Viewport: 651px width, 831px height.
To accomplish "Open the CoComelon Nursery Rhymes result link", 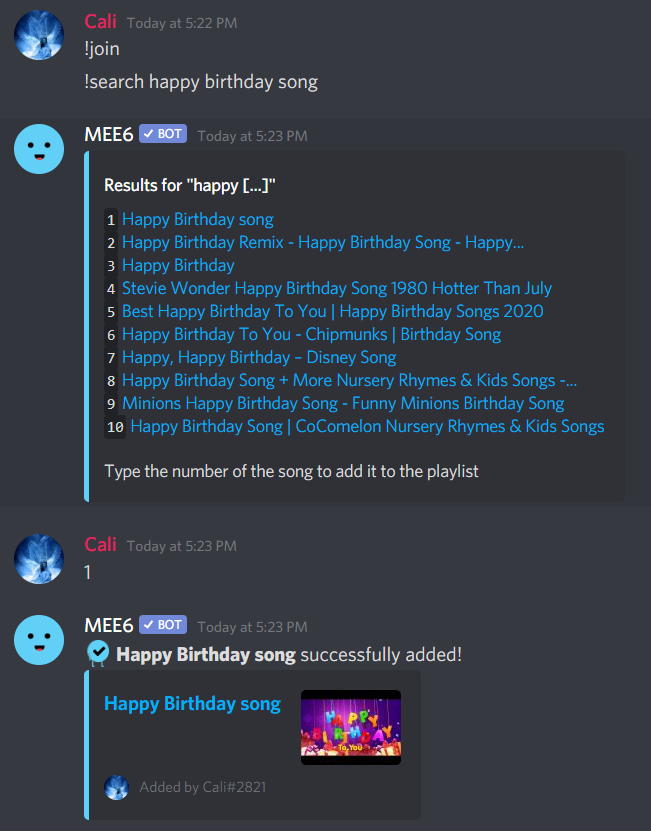I will (367, 426).
